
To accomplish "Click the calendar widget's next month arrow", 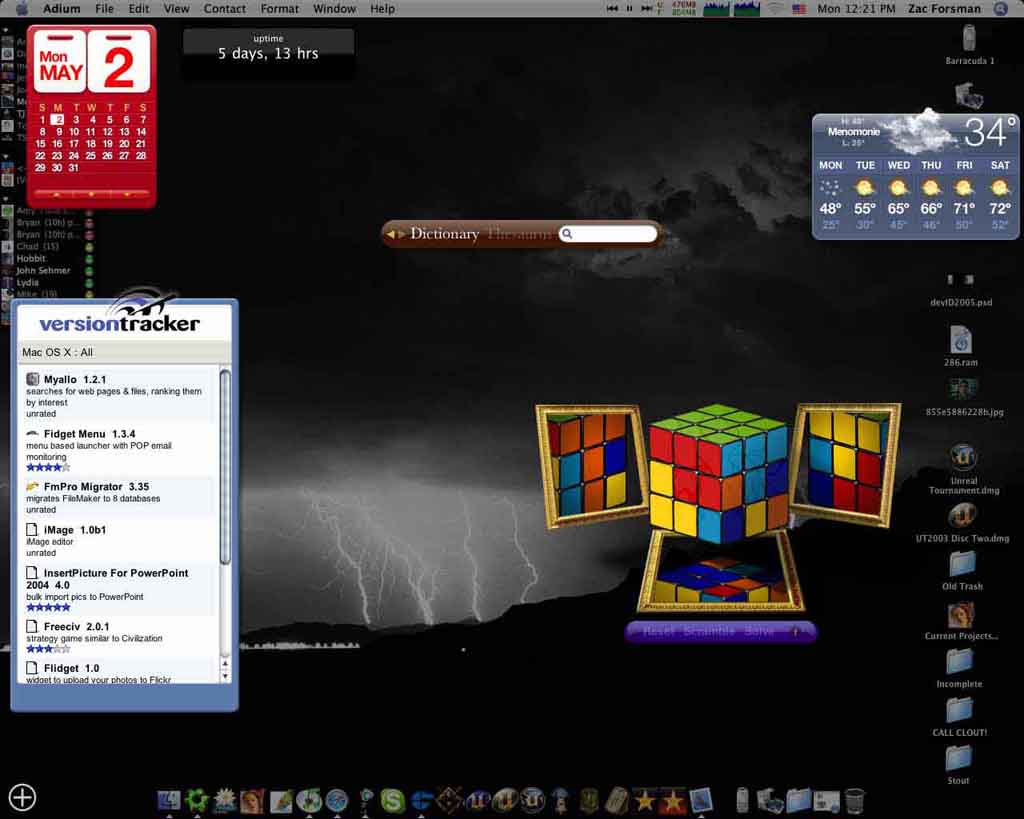I will click(x=128, y=194).
